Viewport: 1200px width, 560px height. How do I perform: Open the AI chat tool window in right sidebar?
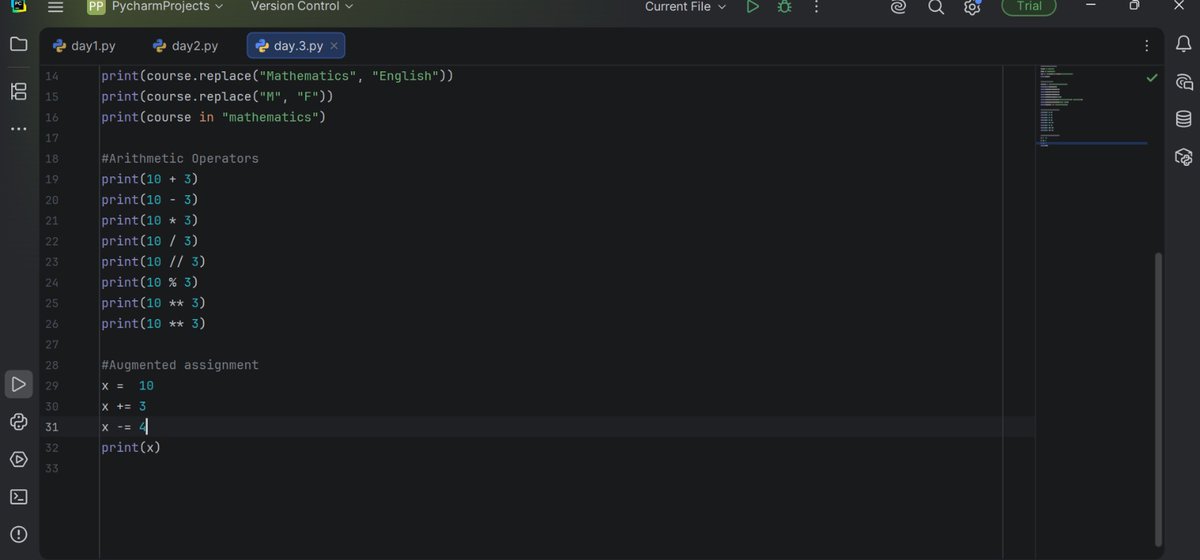tap(1183, 82)
